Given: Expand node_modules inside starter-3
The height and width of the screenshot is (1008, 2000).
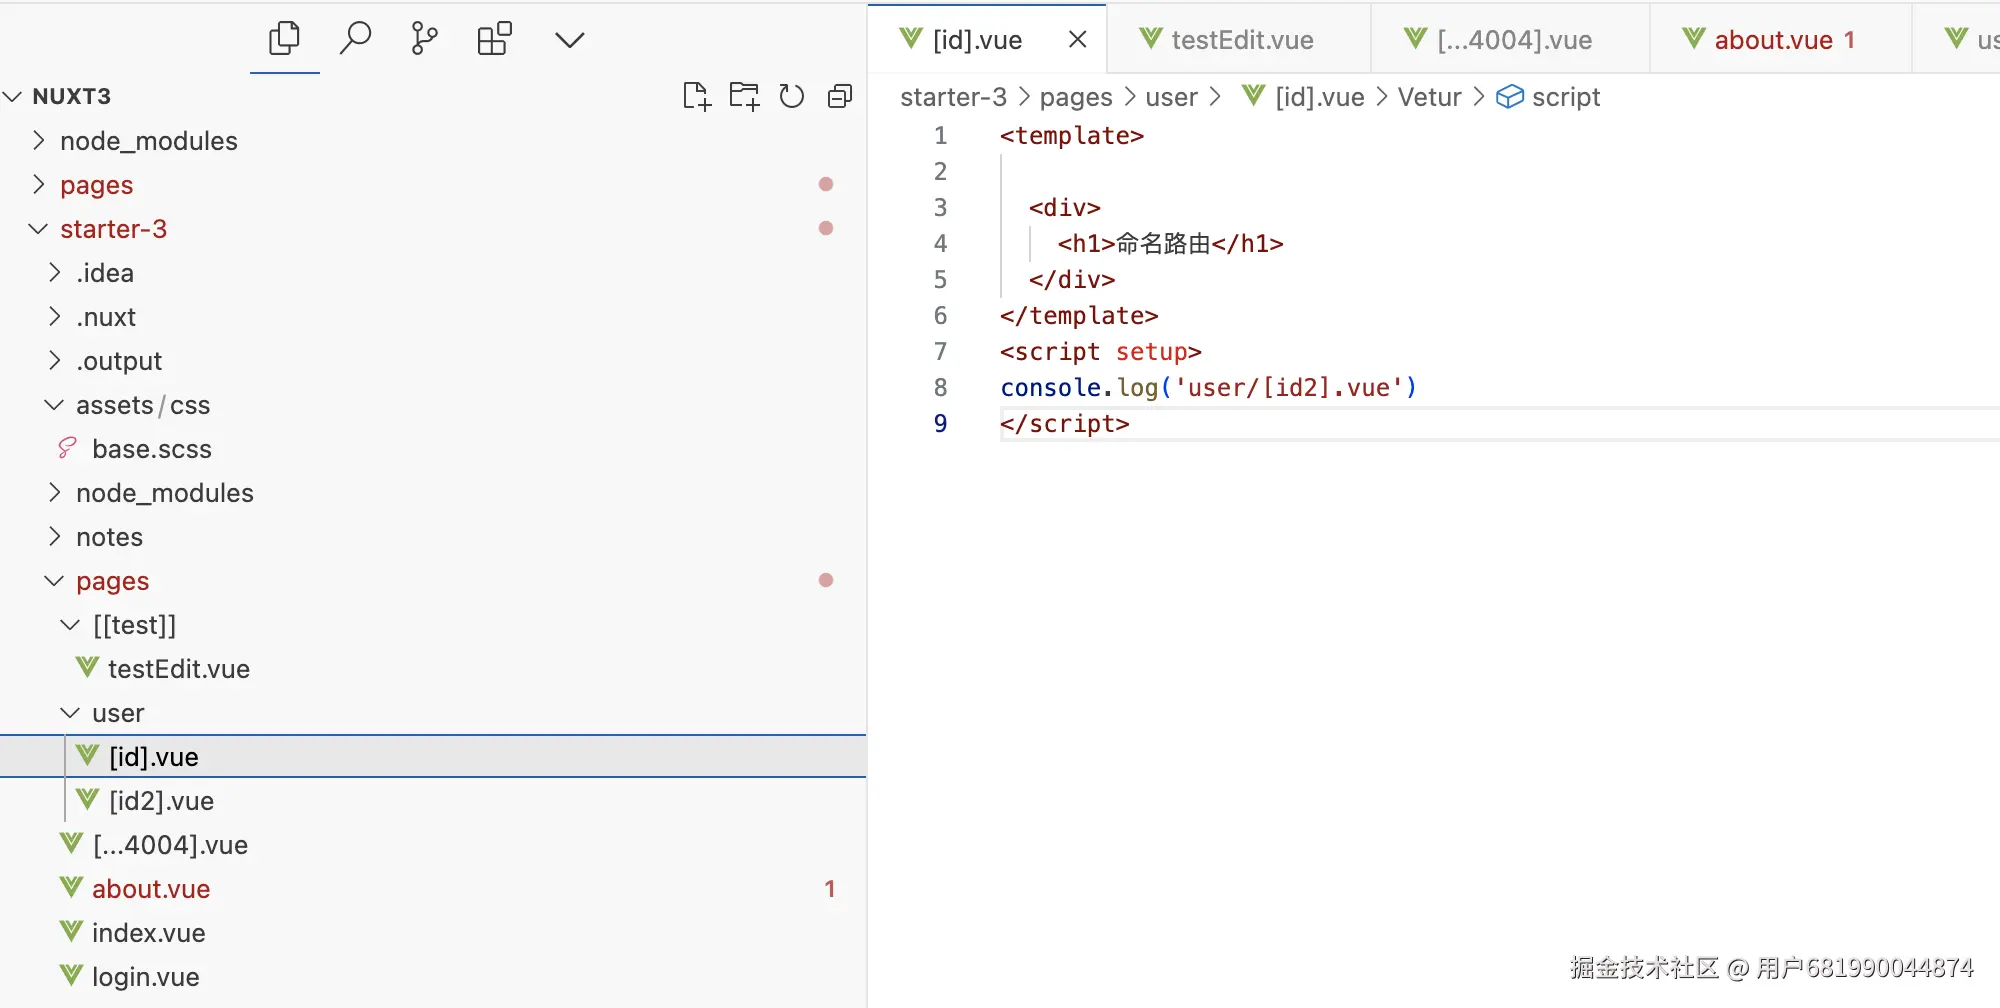Looking at the screenshot, I should [55, 492].
